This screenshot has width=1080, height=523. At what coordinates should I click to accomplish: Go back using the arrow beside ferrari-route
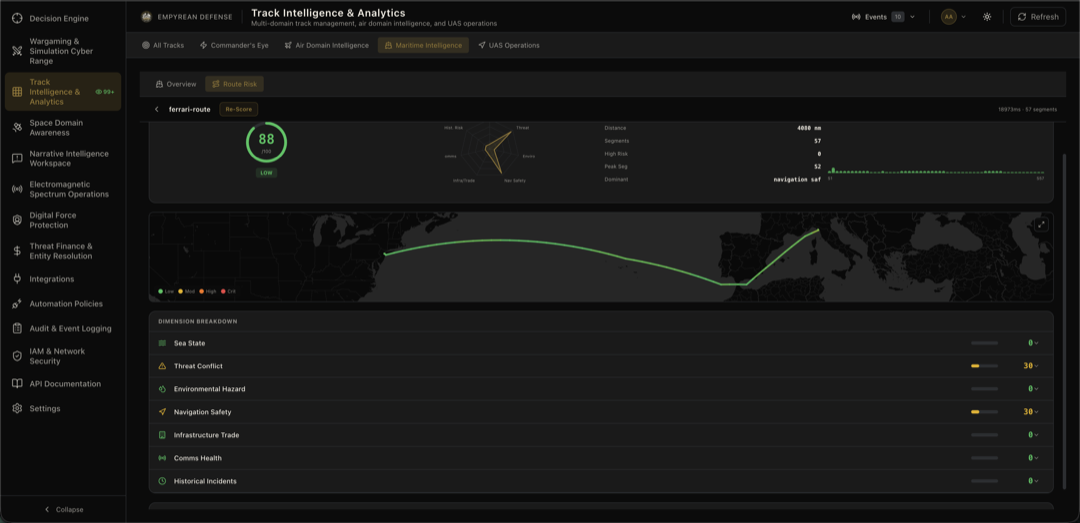click(156, 109)
